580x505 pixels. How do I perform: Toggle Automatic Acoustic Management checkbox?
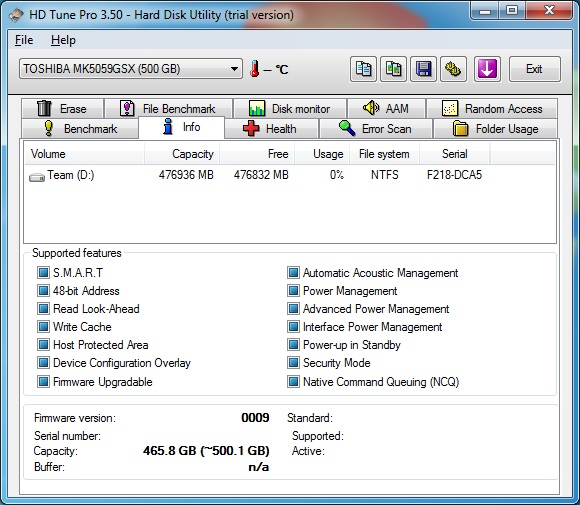coord(293,273)
